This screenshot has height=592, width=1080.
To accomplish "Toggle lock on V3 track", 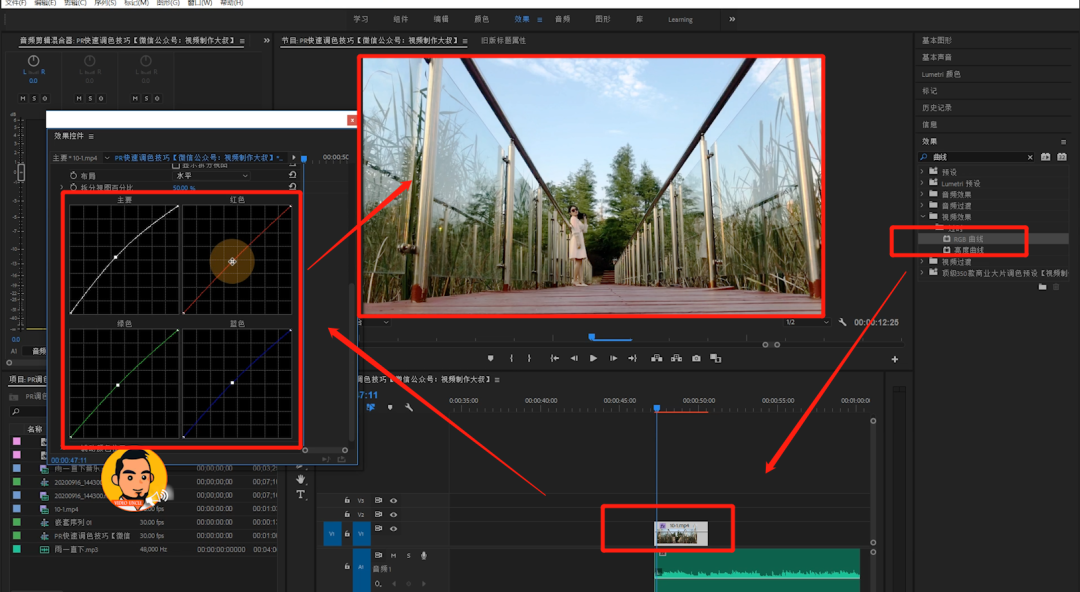I will pos(347,500).
